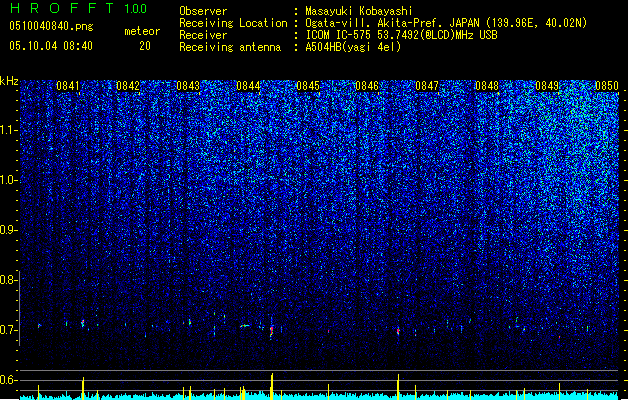Click the 0.6 frequency axis label
The image size is (629, 400).
tap(8, 380)
